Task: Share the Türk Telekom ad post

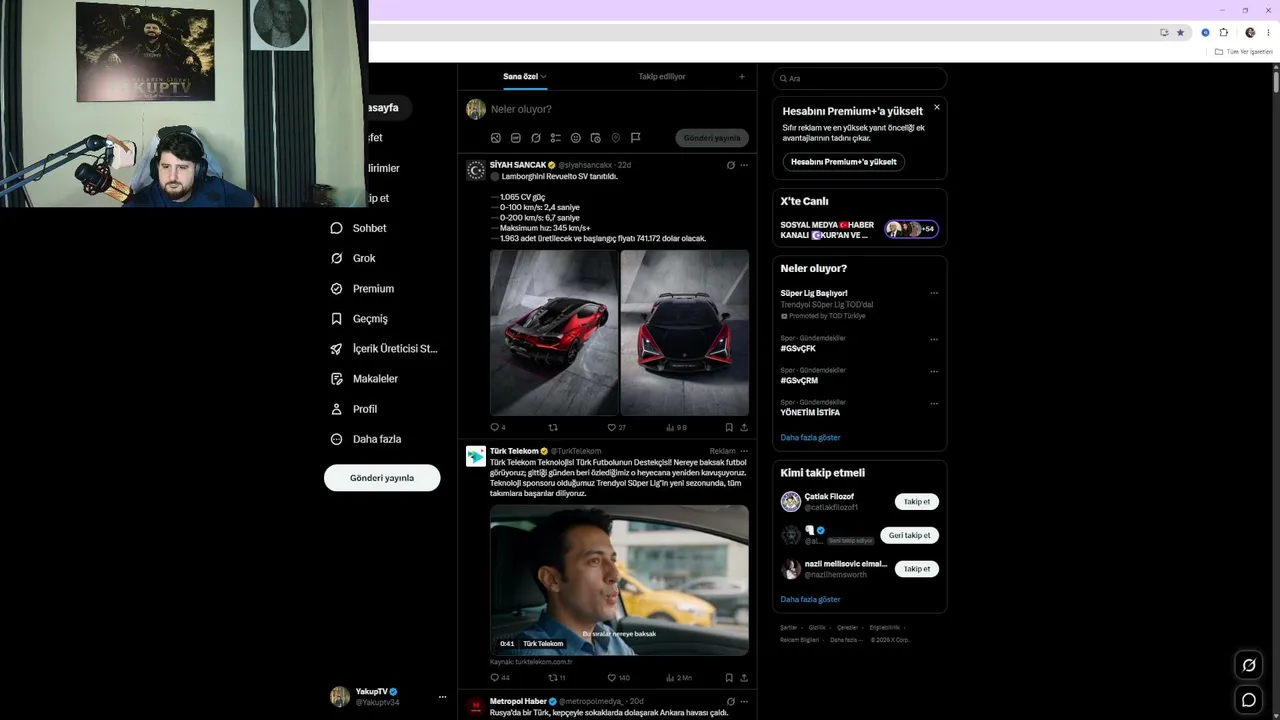Action: pyautogui.click(x=744, y=677)
